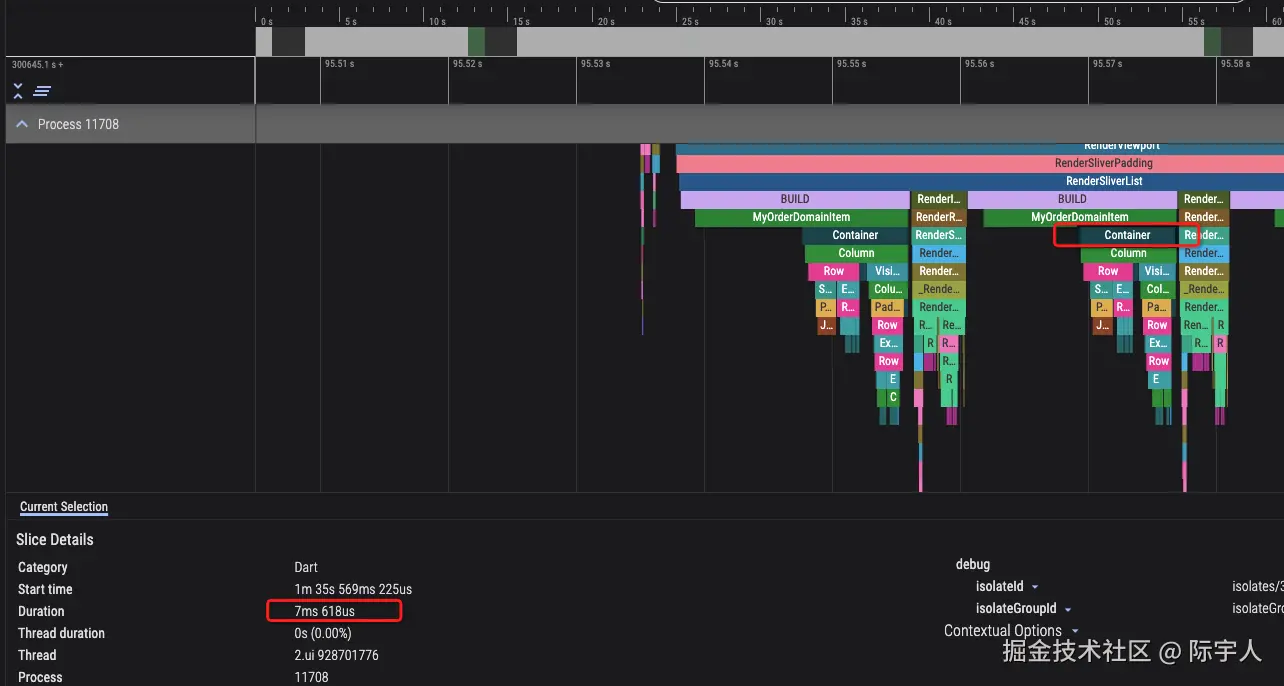Select the RenderViewport slice

980,148
